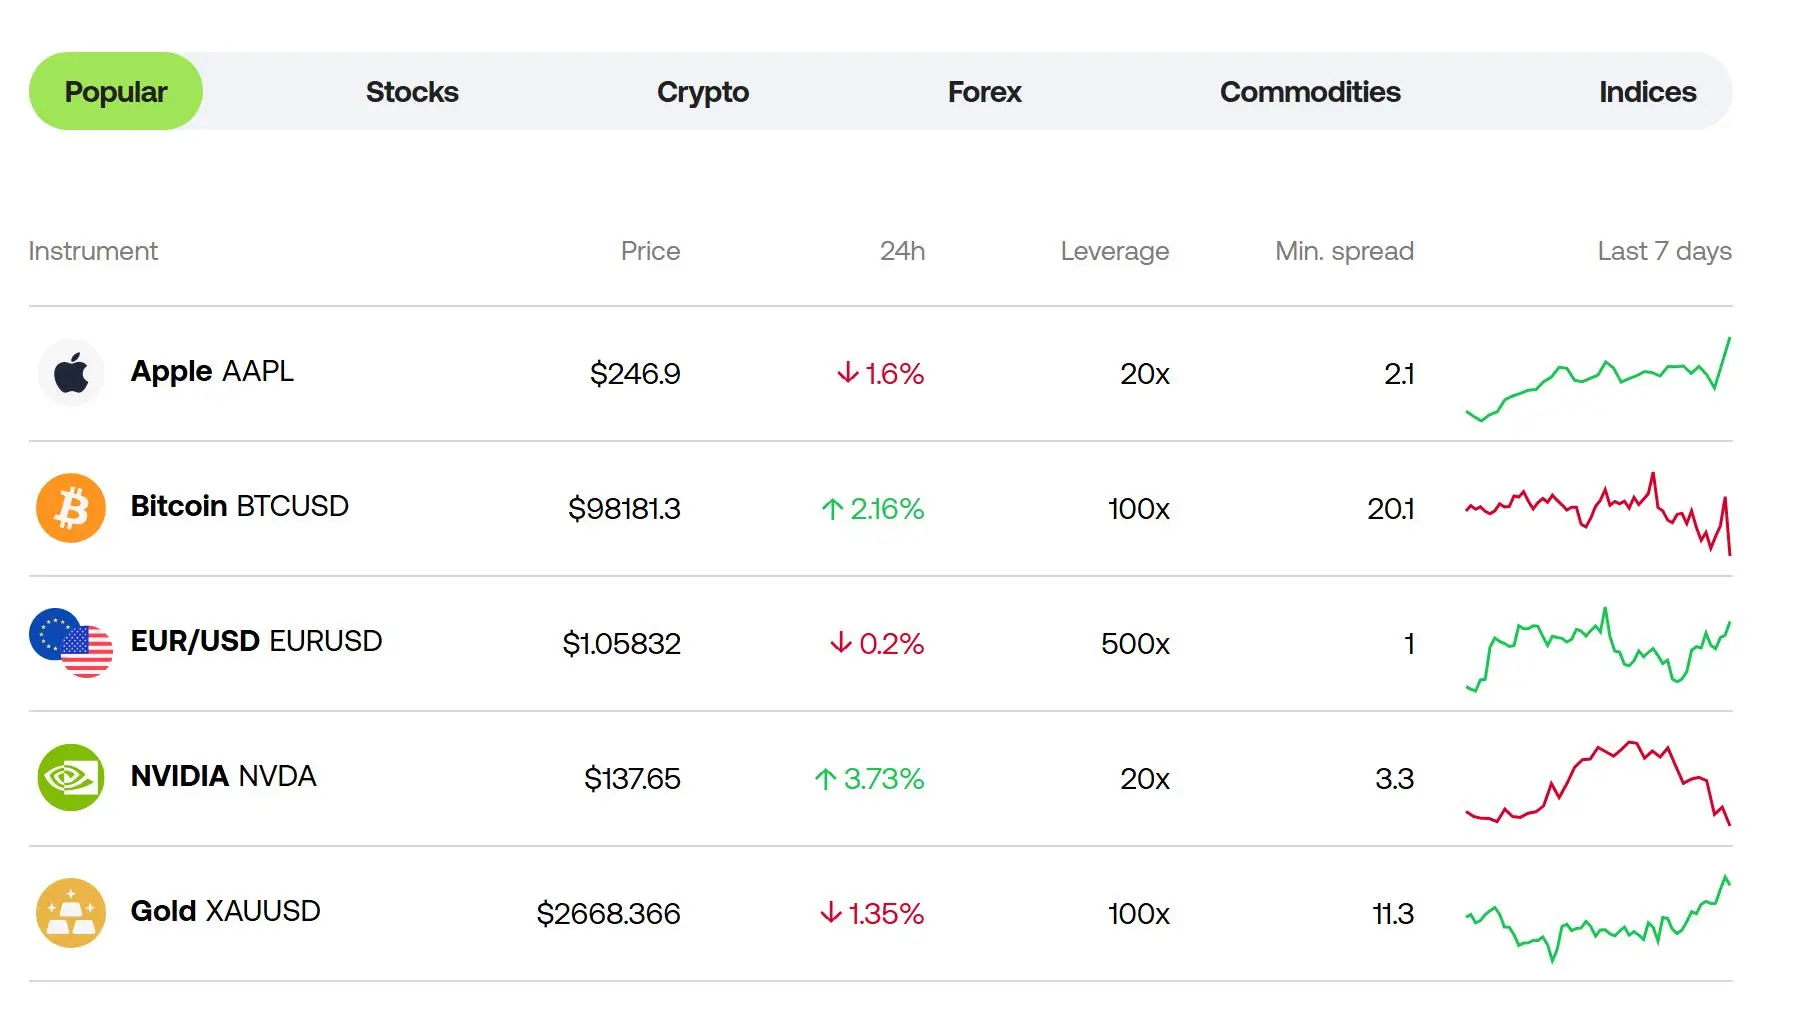Click NVIDIA's price $137.65
1818x1015 pixels.
pos(632,779)
